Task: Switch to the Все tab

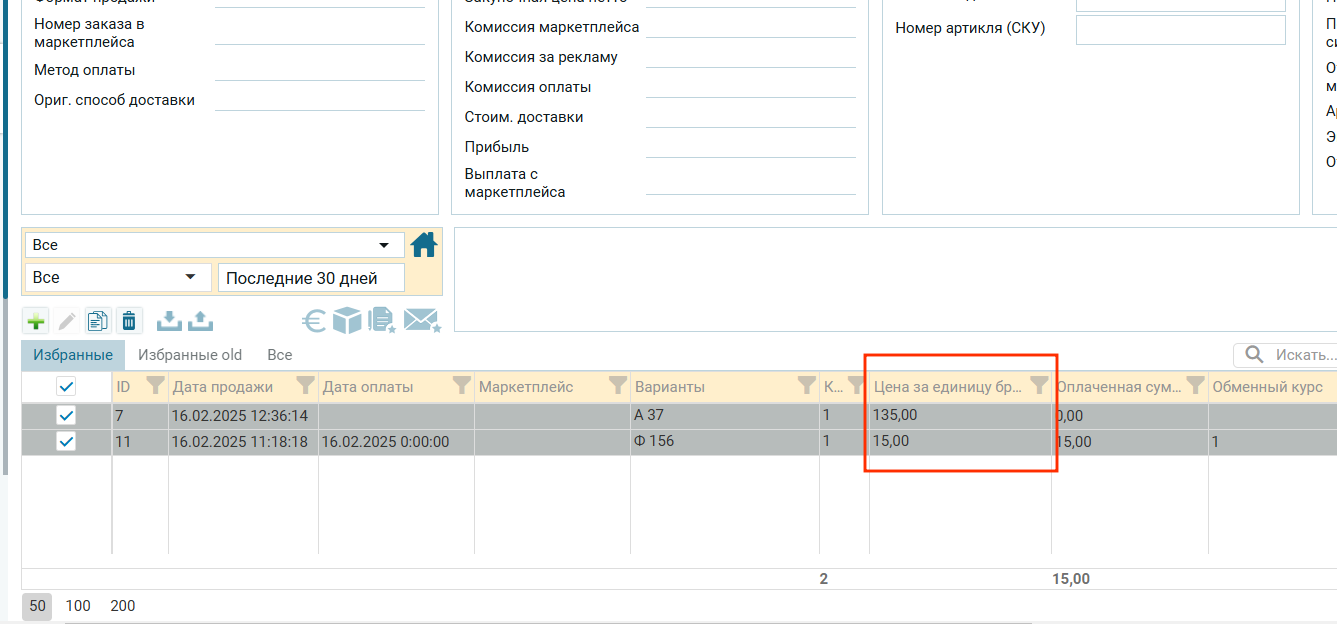Action: pos(280,355)
